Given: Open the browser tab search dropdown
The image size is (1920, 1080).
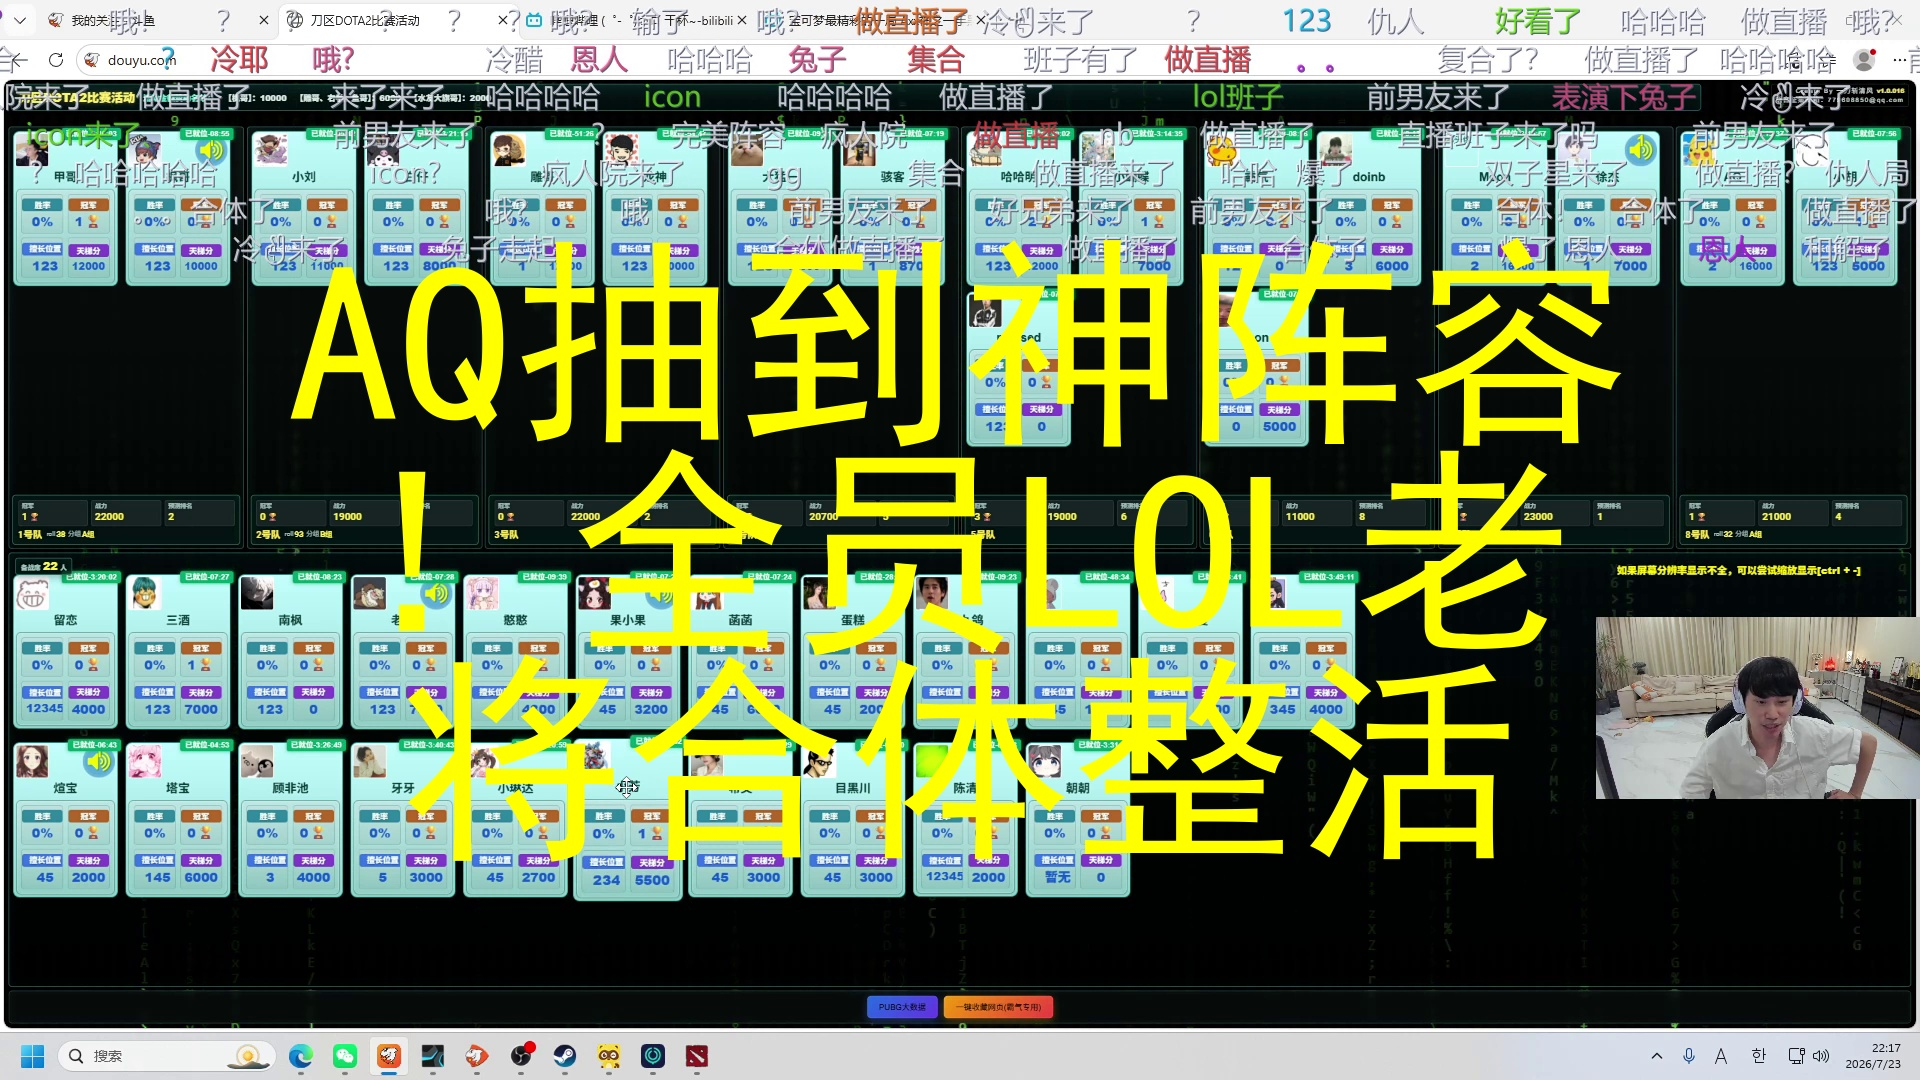Looking at the screenshot, I should click(x=20, y=20).
